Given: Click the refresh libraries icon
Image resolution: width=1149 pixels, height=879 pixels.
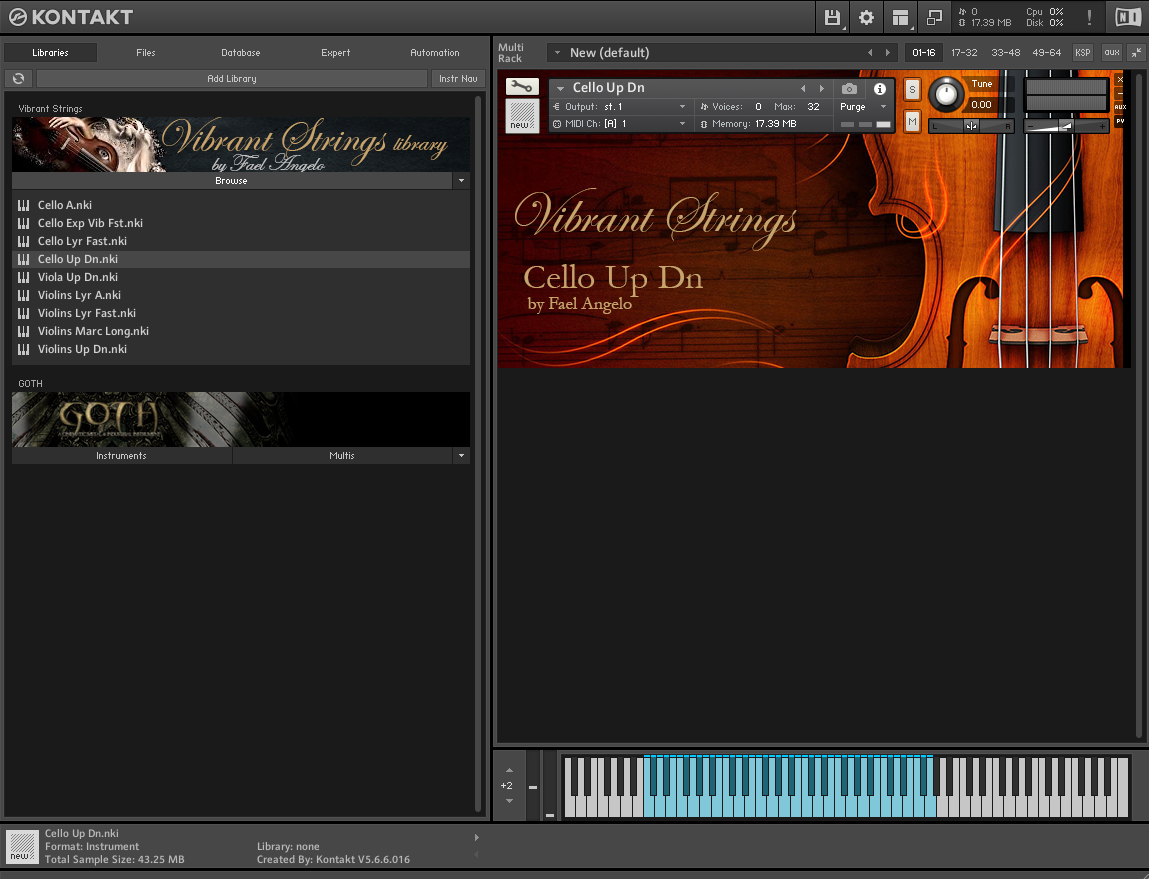Looking at the screenshot, I should [18, 78].
